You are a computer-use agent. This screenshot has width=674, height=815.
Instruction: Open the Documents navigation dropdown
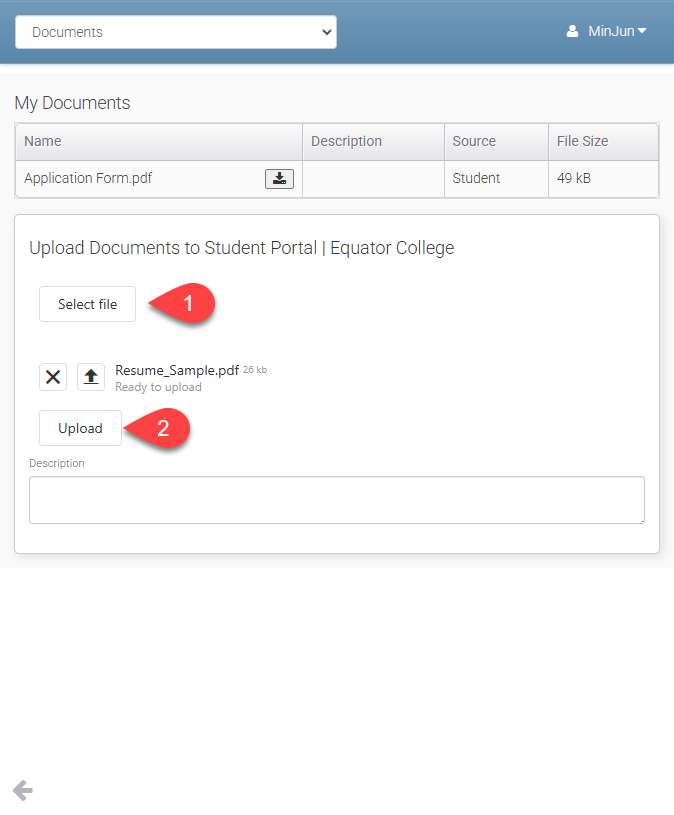pos(176,32)
